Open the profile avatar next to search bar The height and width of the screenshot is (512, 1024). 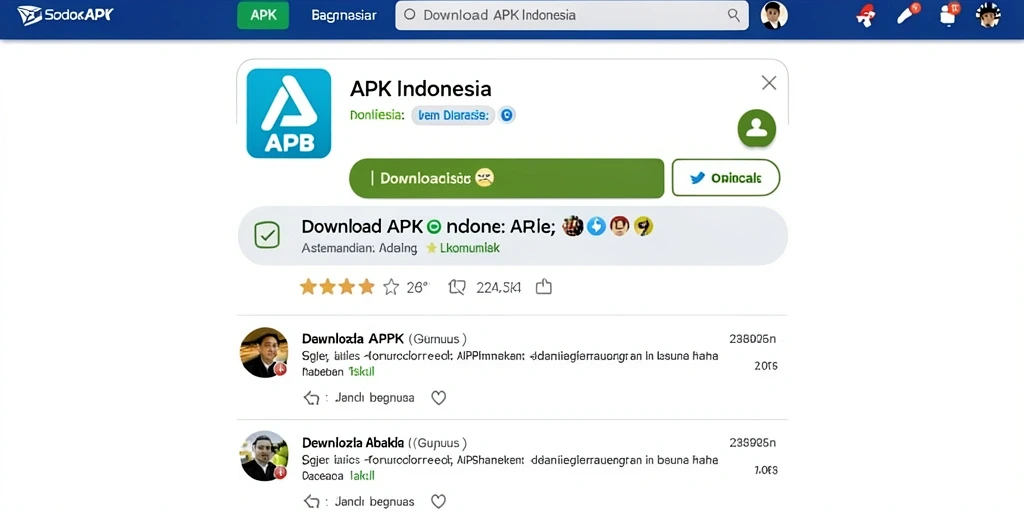[x=774, y=15]
